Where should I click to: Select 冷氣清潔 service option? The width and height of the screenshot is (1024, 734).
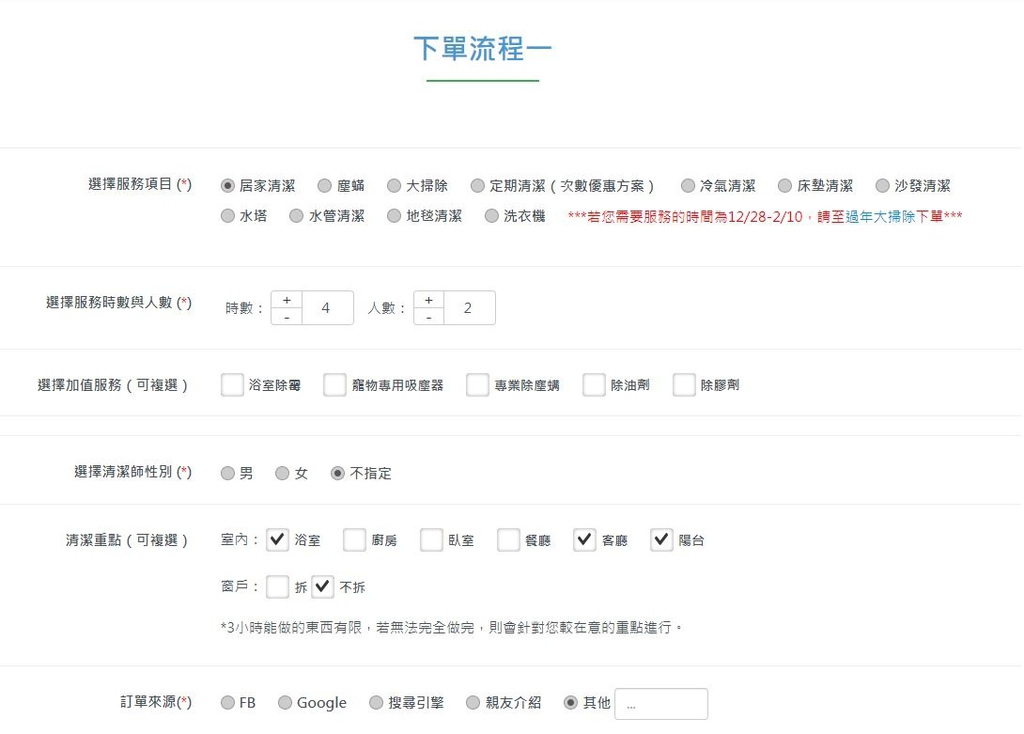point(687,185)
